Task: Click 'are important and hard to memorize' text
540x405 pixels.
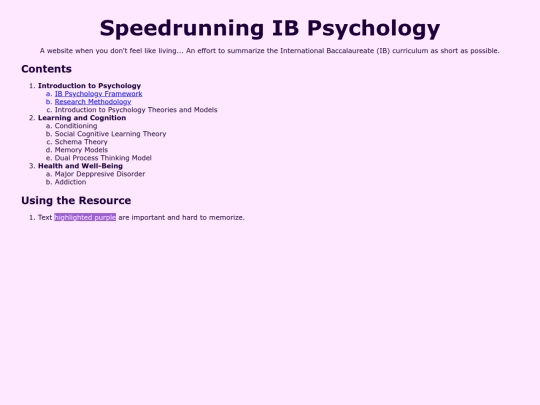Action: click(181, 217)
